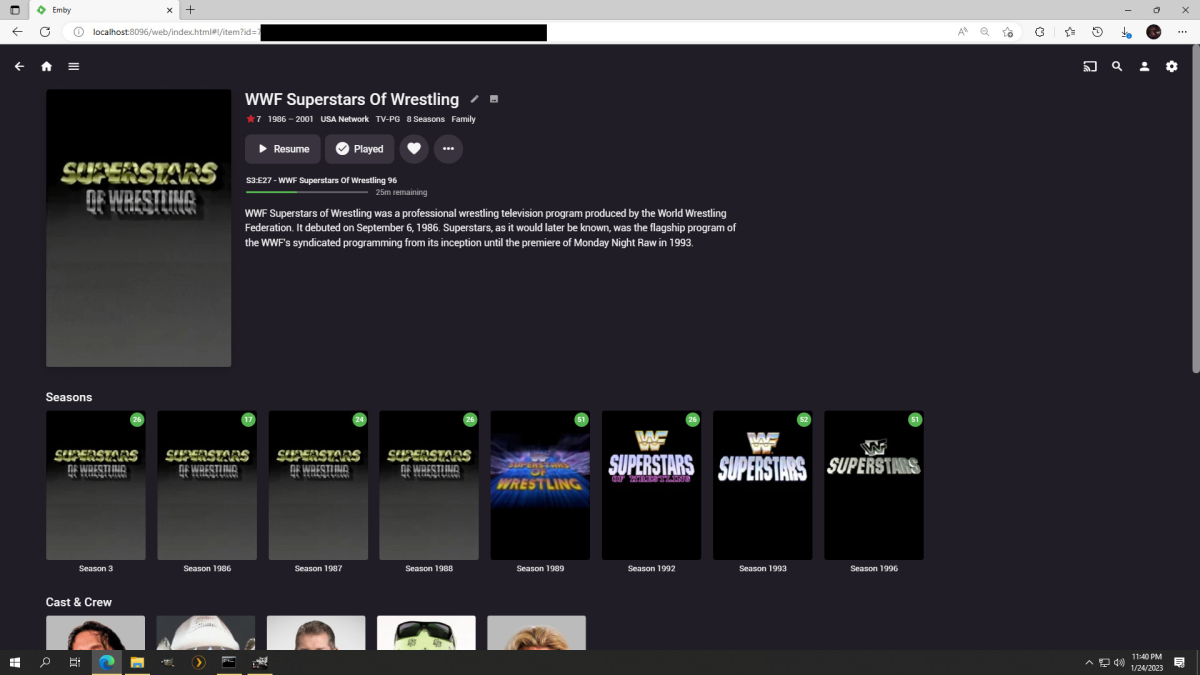
Task: Open Windows taskbar search
Action: click(45, 662)
